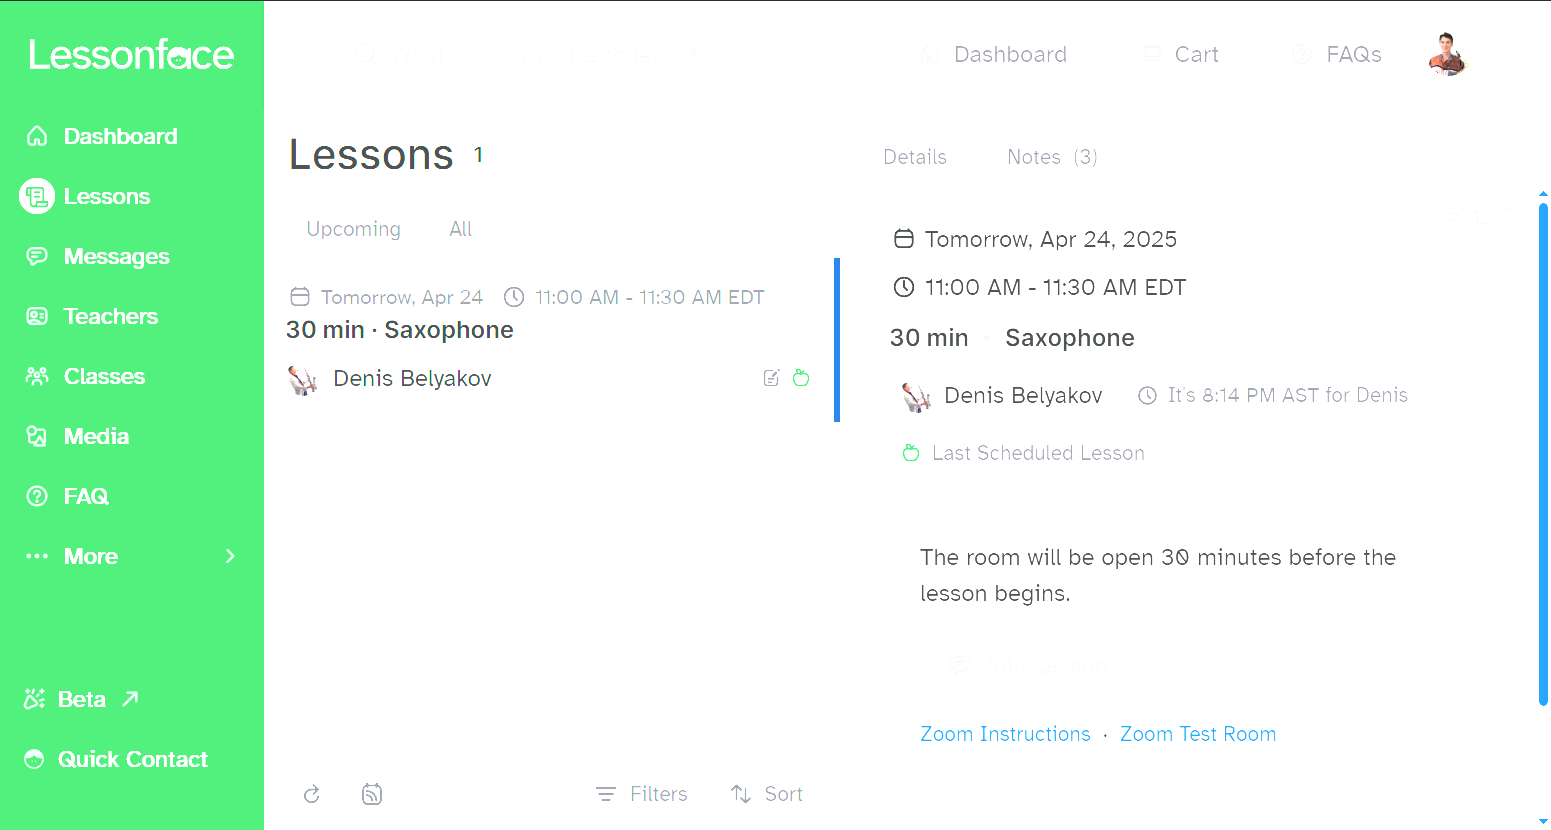Click Denis Belyakov's avatar in details panel
Screen dimensions: 1551x830
coord(916,397)
